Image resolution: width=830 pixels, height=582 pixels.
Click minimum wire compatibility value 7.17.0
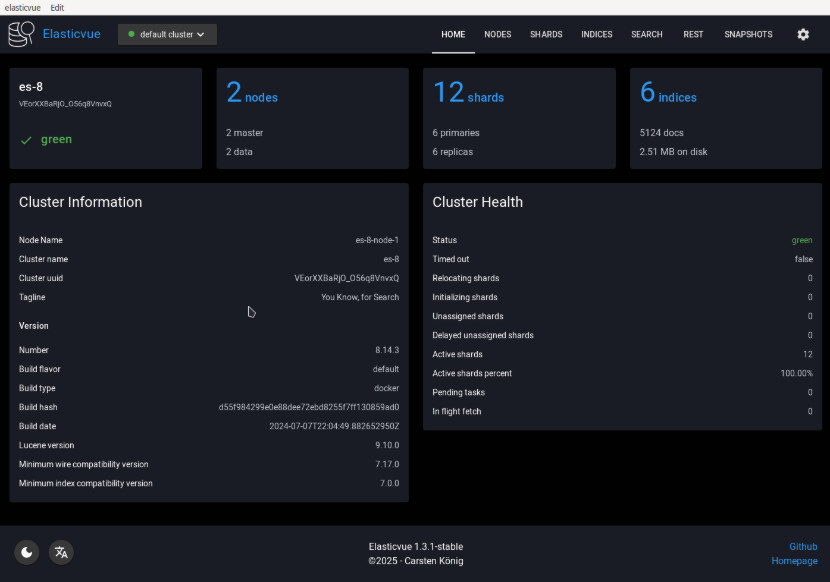tap(387, 464)
